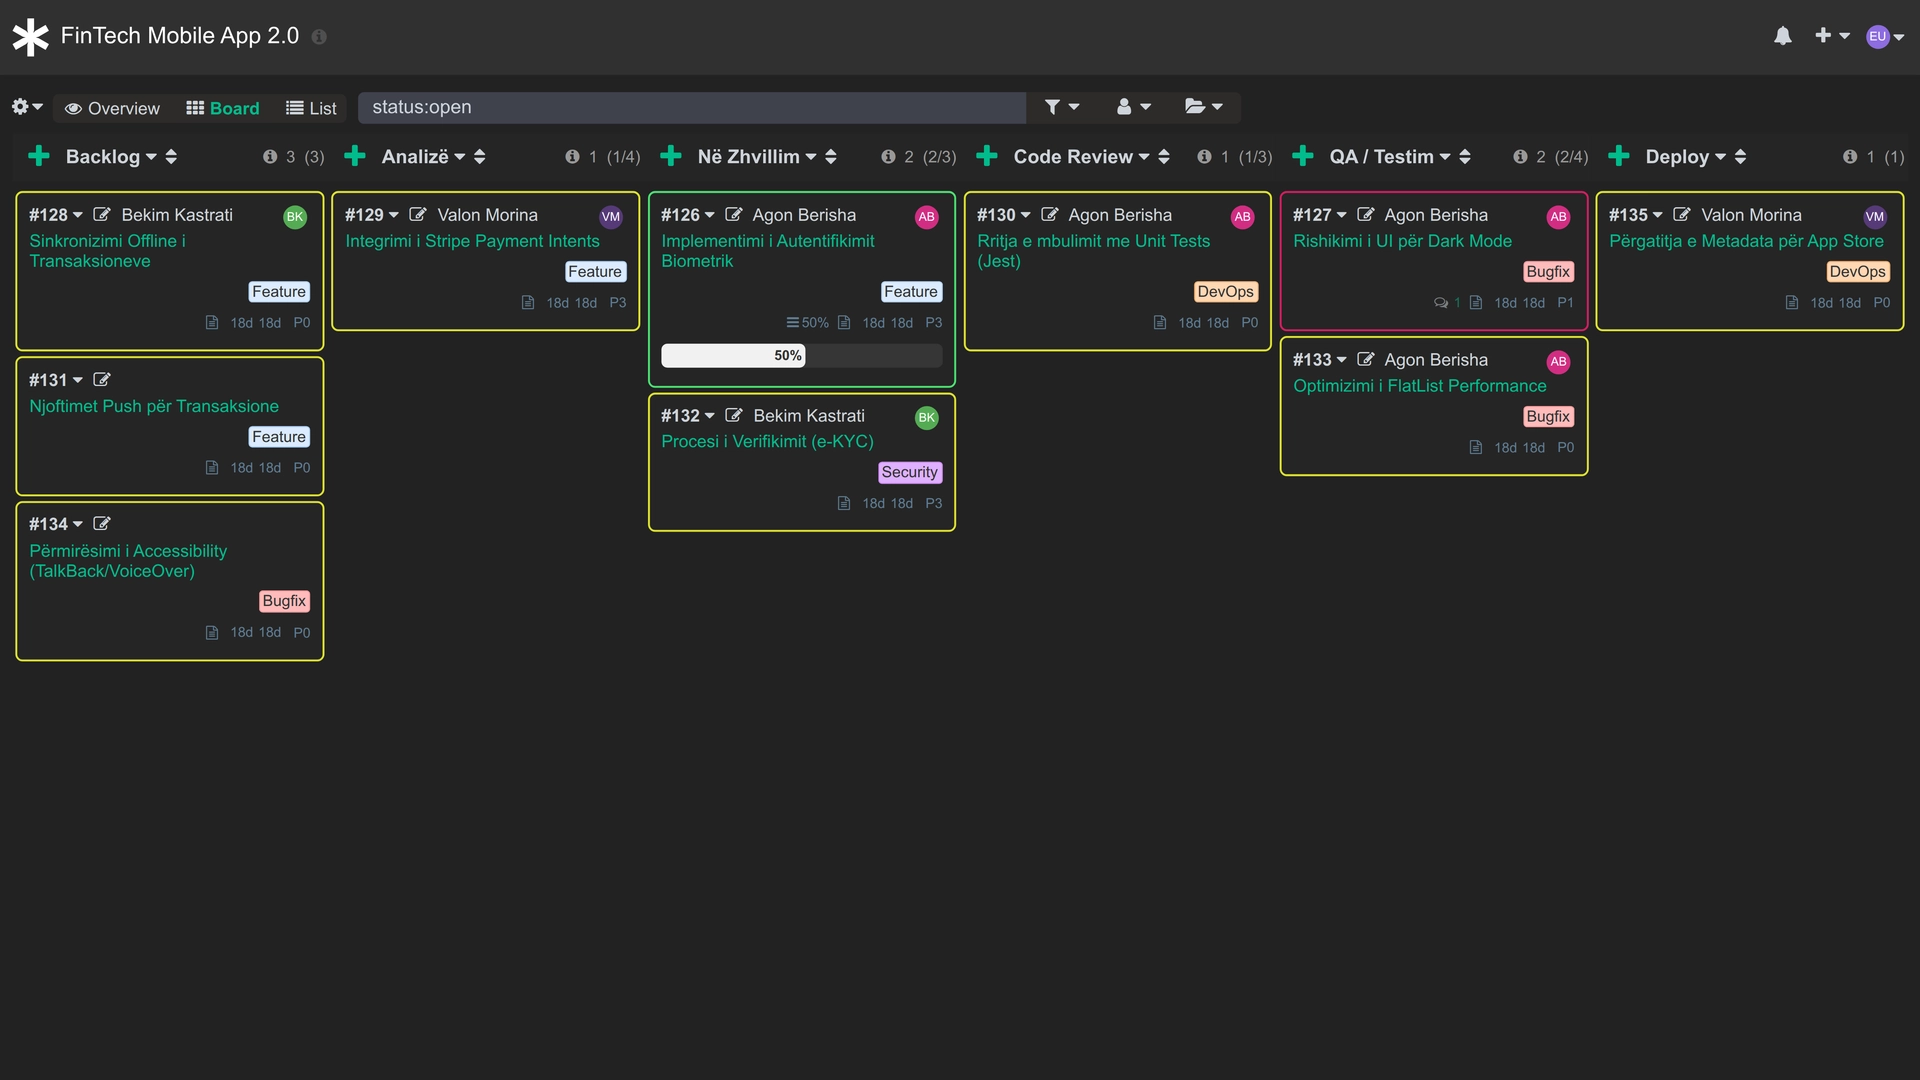Edit card #129 with the pencil icon
The height and width of the screenshot is (1080, 1920).
point(418,214)
